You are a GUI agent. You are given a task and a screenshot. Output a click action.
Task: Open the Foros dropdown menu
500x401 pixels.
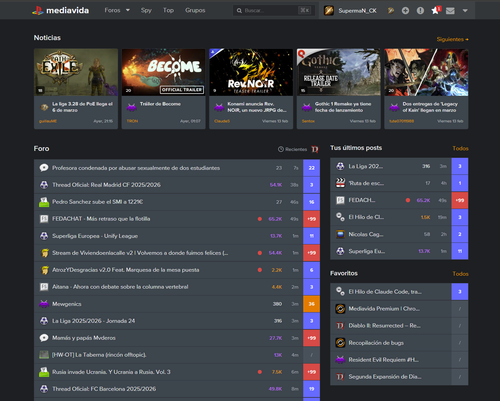point(117,10)
